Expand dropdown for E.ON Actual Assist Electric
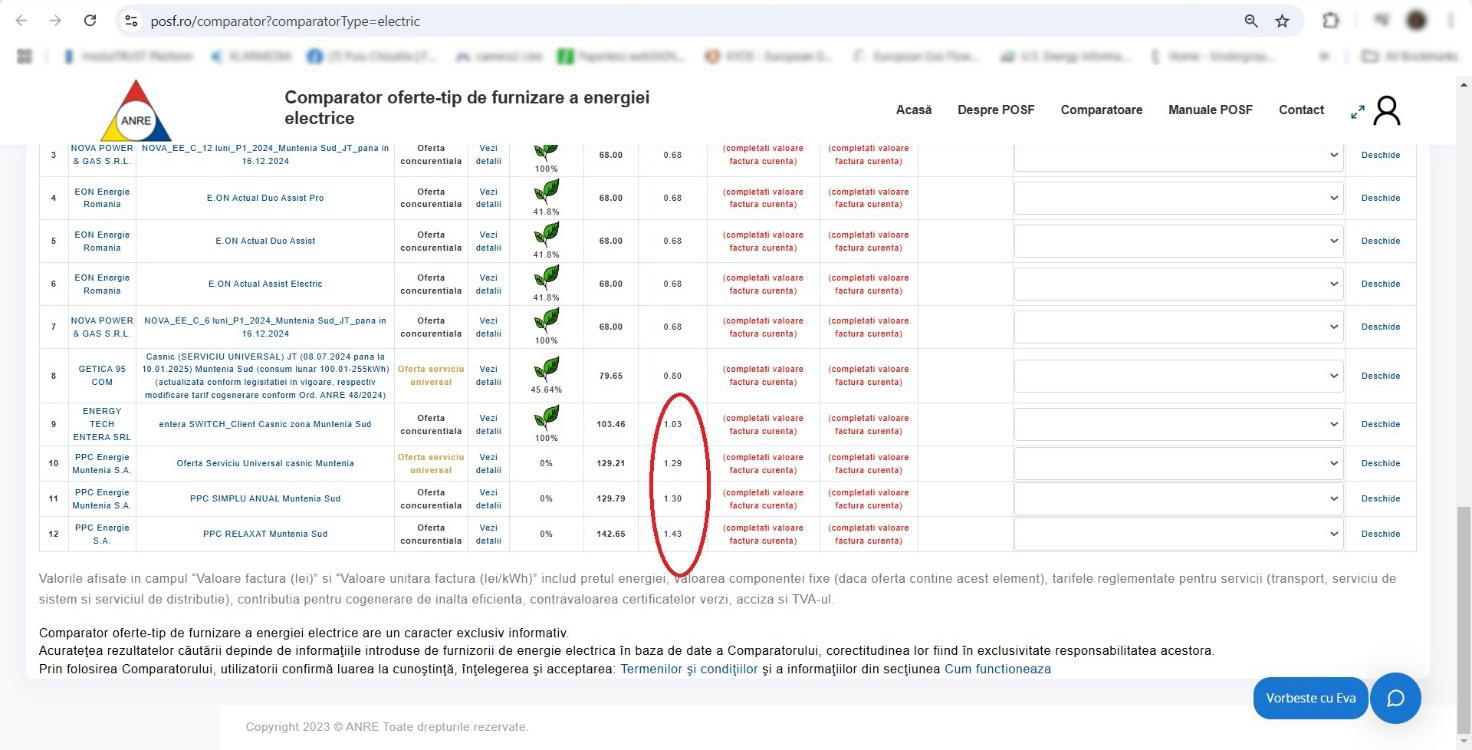Viewport: 1472px width, 750px height. [x=1178, y=284]
